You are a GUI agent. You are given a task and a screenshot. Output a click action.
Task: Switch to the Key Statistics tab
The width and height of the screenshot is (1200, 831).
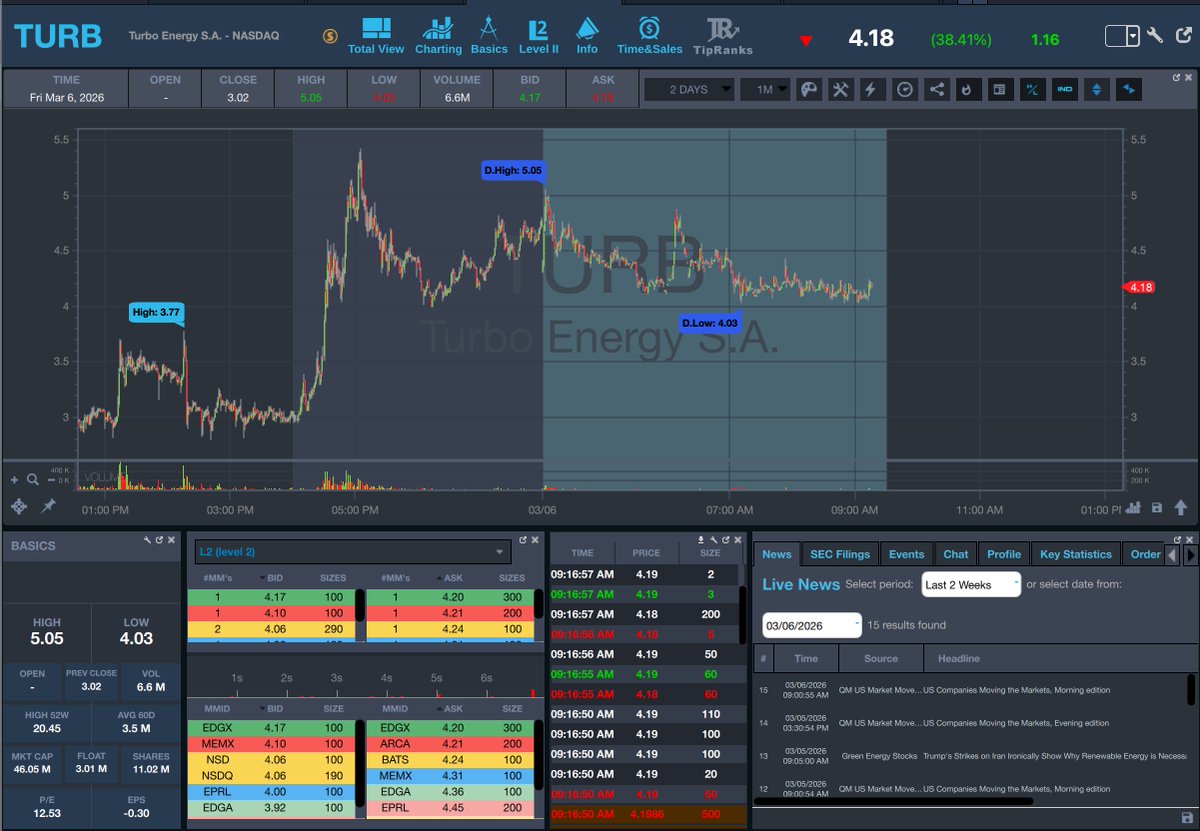click(x=1076, y=554)
